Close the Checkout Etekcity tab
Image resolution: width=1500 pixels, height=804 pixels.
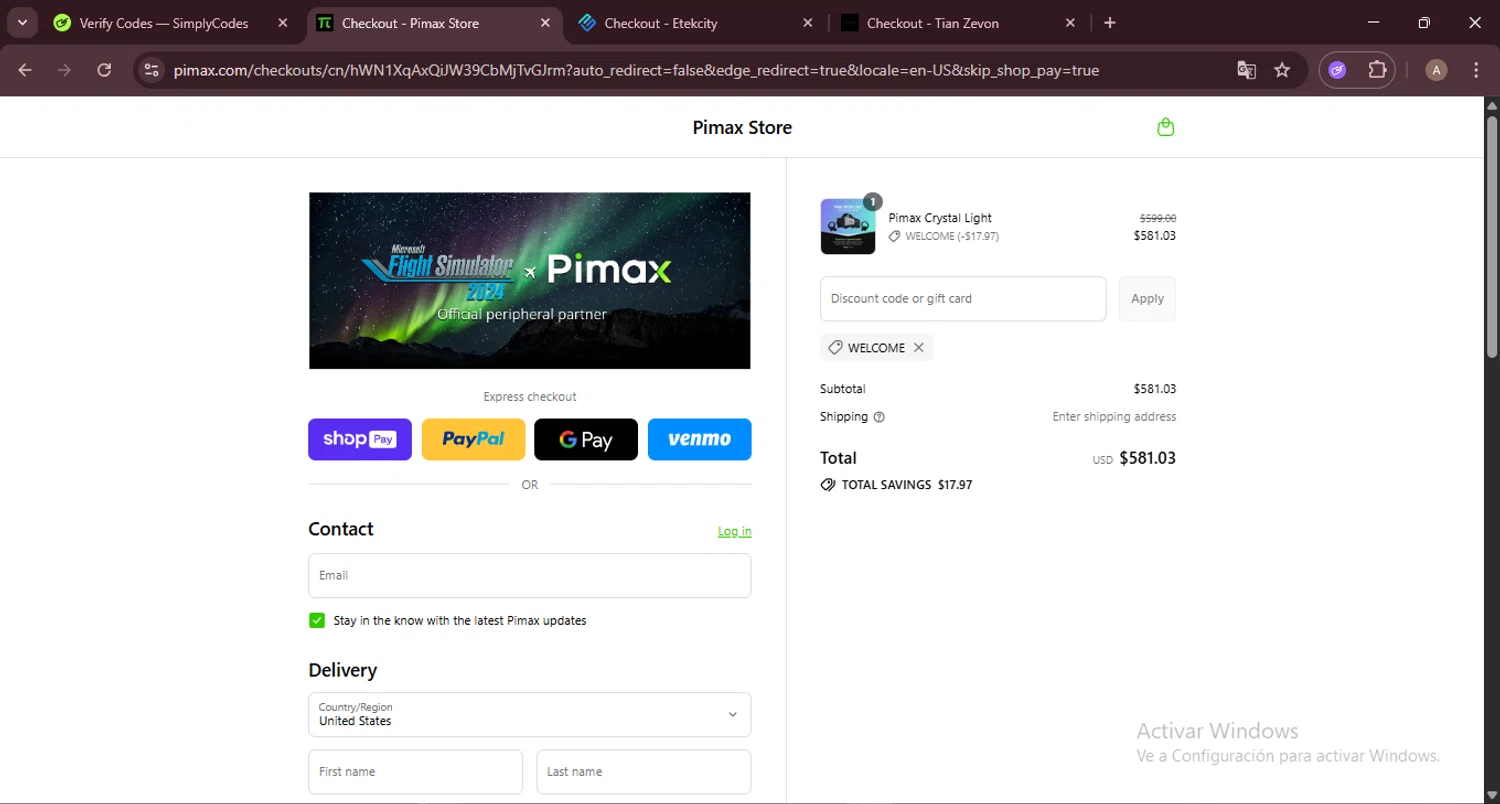click(x=808, y=23)
